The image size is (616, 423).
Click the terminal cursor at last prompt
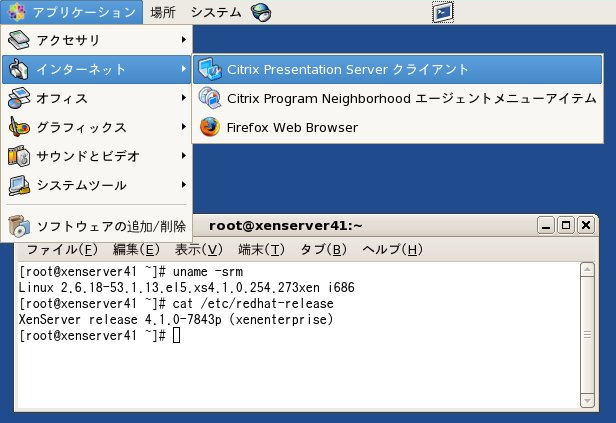pyautogui.click(x=176, y=335)
